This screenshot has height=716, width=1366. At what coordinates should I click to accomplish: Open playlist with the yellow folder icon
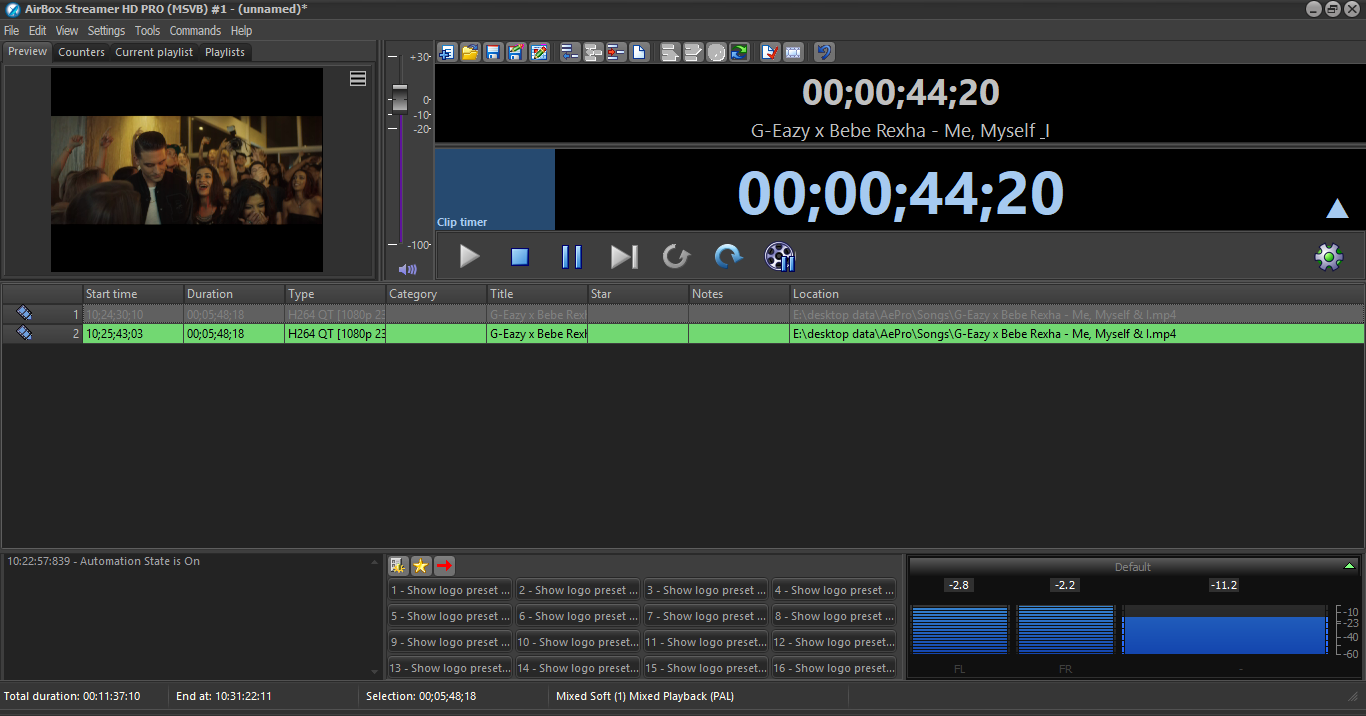point(470,52)
